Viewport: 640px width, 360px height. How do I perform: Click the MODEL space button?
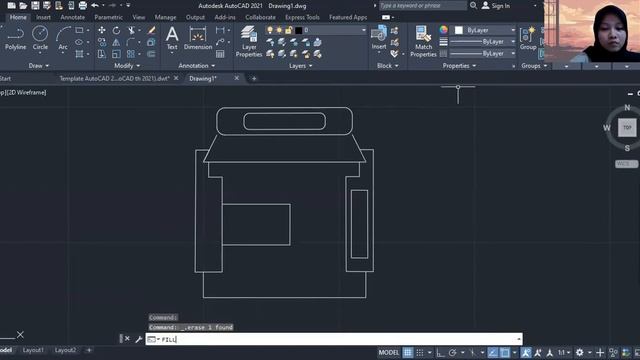(x=389, y=353)
